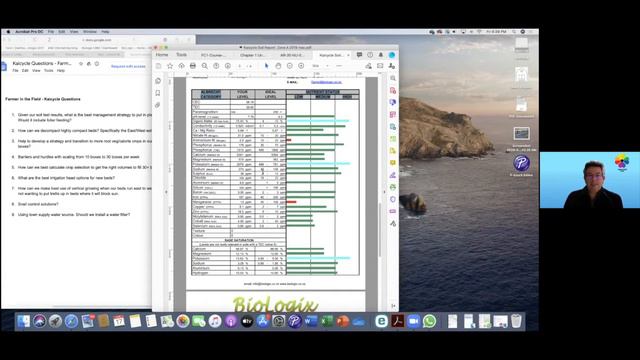Open Tools menu in Google Docs
The image size is (640, 360).
click(49, 71)
